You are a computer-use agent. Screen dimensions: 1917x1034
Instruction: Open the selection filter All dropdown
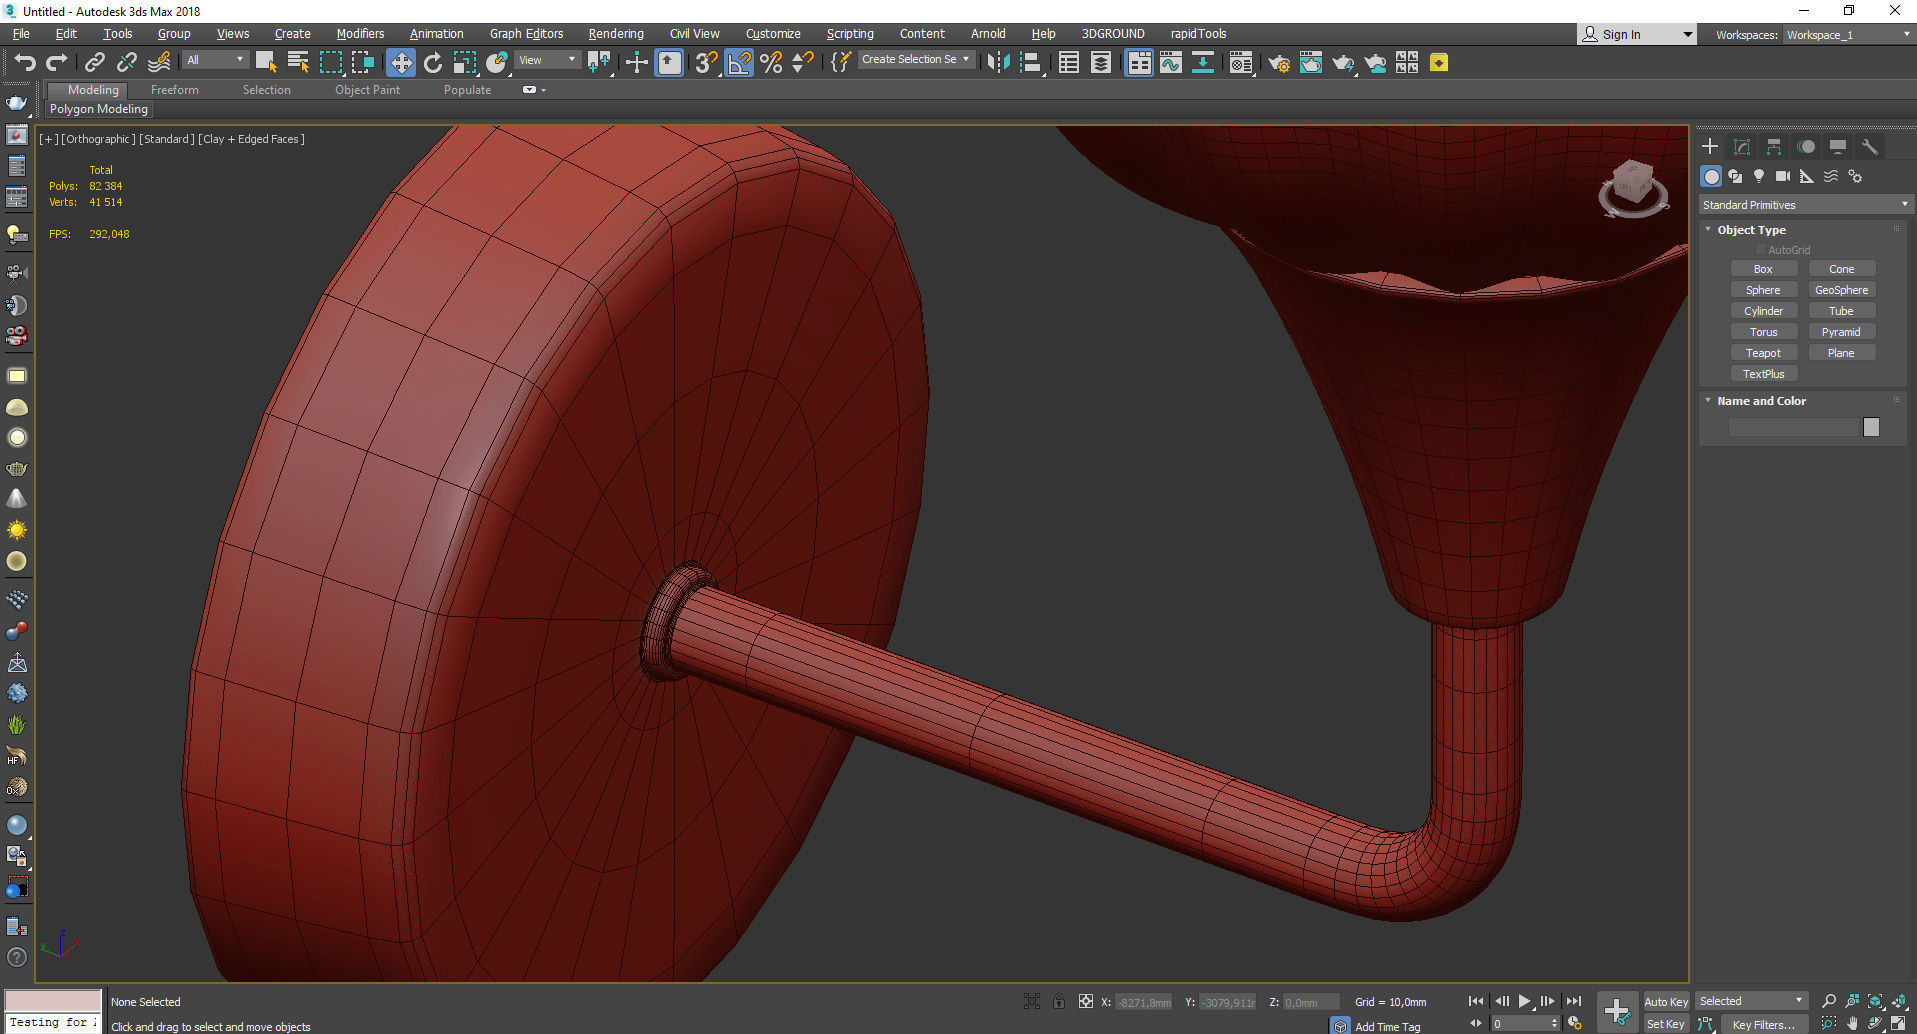click(x=215, y=60)
